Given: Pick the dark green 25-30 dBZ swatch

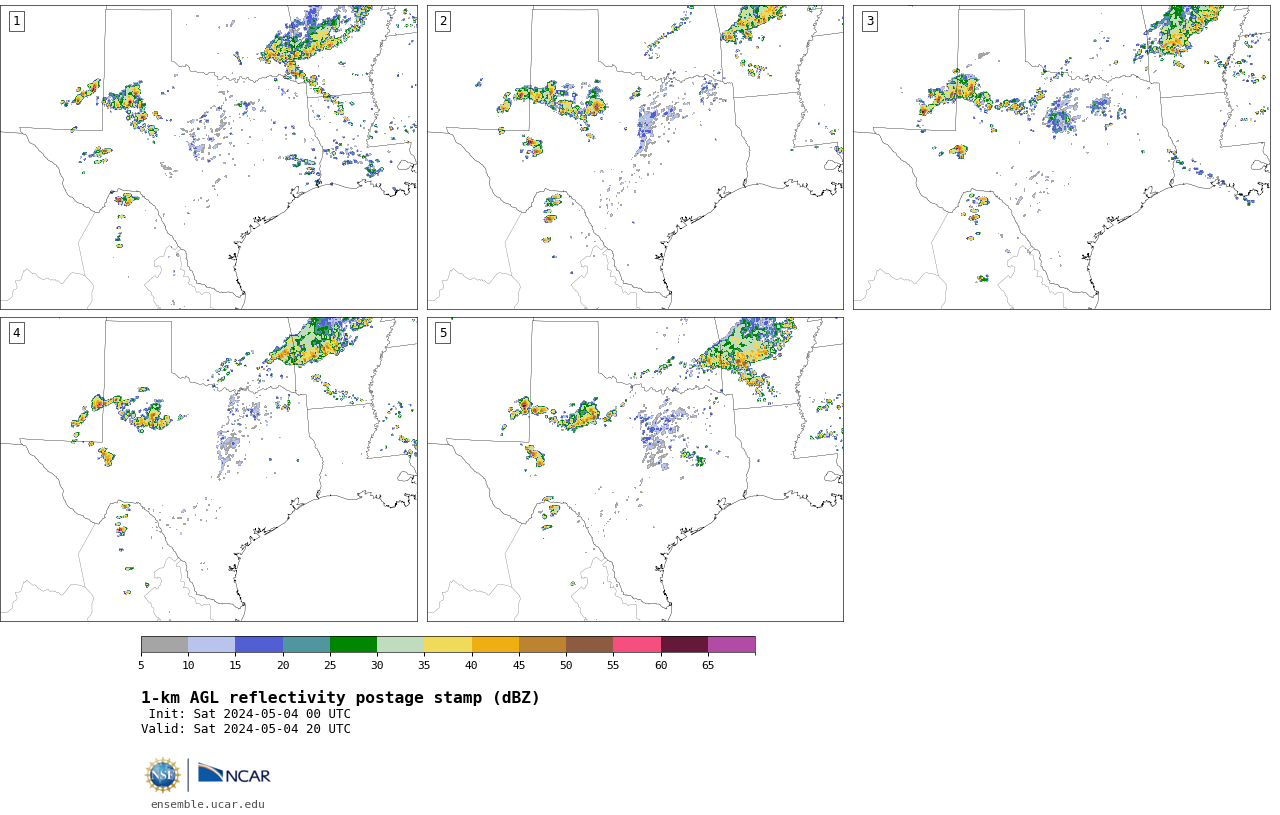Looking at the screenshot, I should 353,645.
